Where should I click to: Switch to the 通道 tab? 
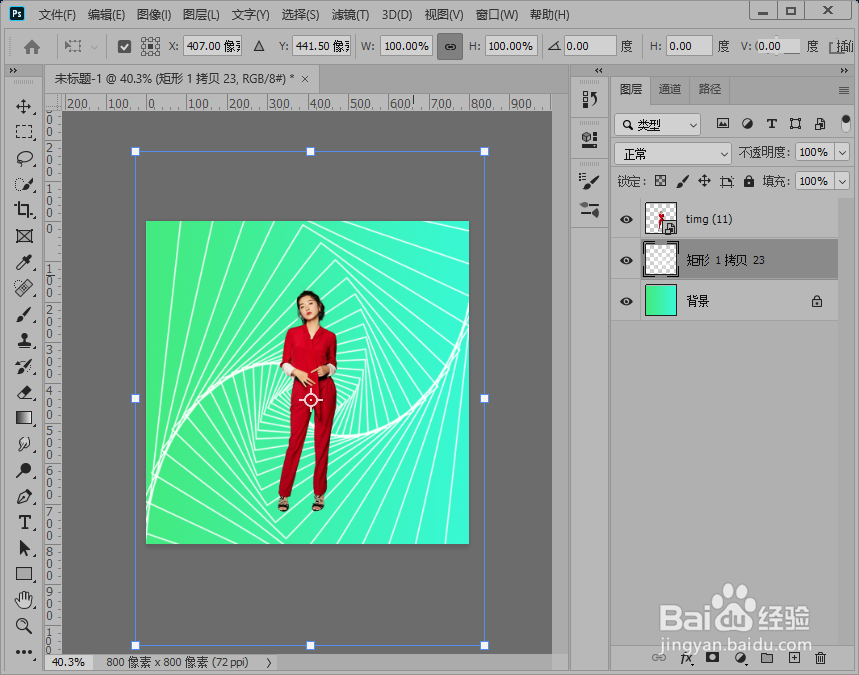[x=670, y=89]
